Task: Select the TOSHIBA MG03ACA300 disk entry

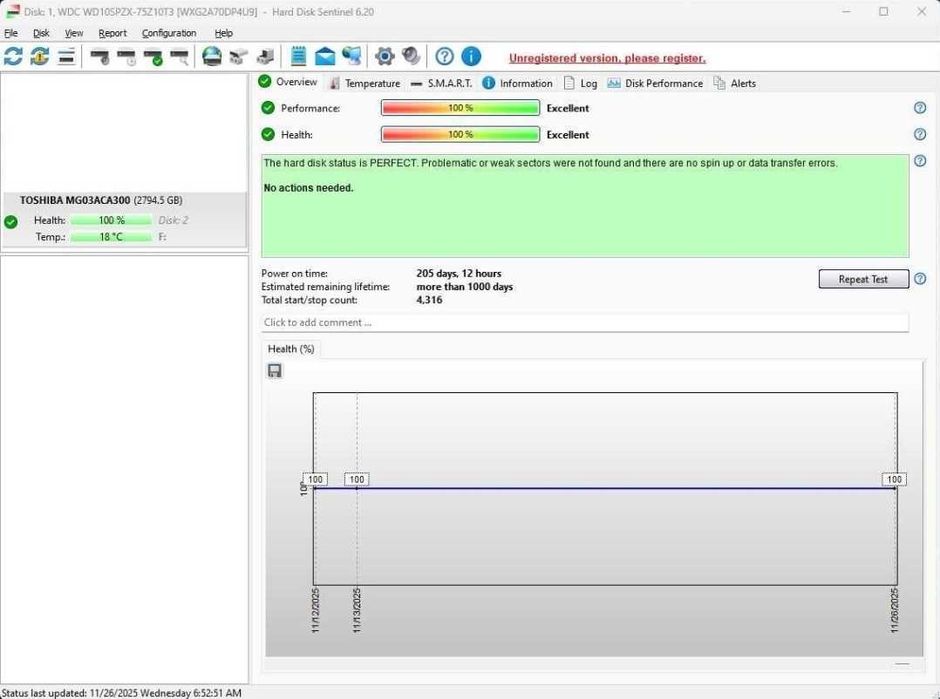Action: (123, 219)
